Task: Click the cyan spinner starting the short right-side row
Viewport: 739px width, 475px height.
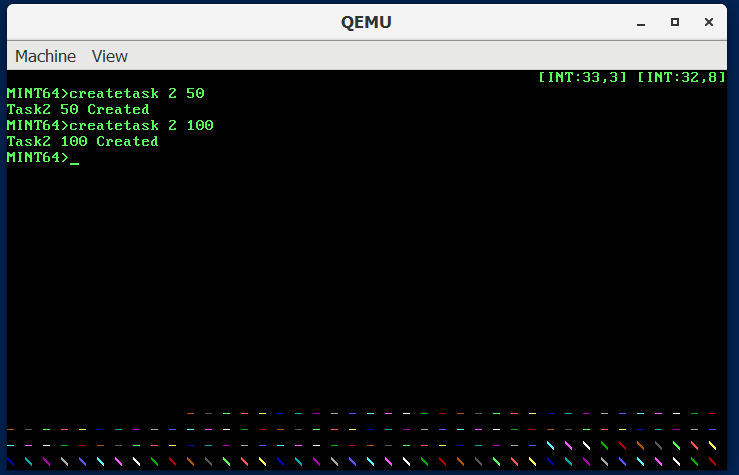Action: tap(551, 445)
